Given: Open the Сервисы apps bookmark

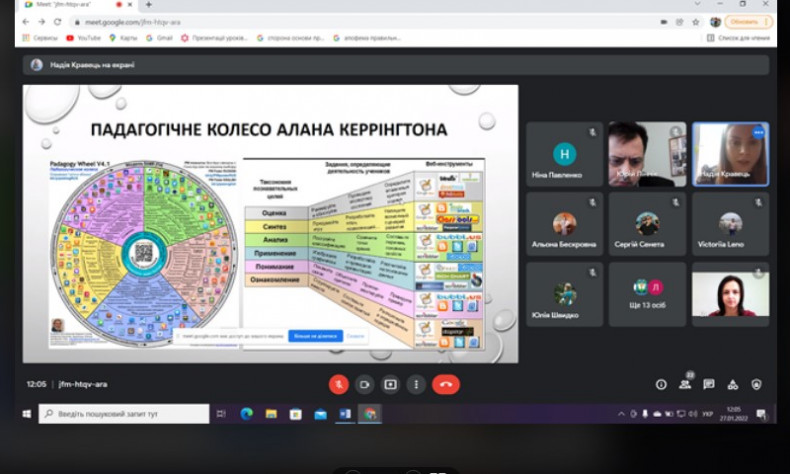Looking at the screenshot, I should click(40, 38).
